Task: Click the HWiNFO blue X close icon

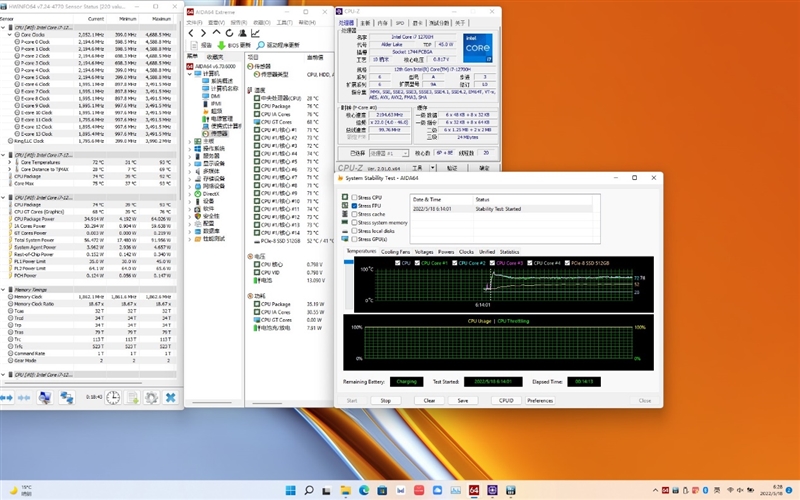Action: (170, 397)
